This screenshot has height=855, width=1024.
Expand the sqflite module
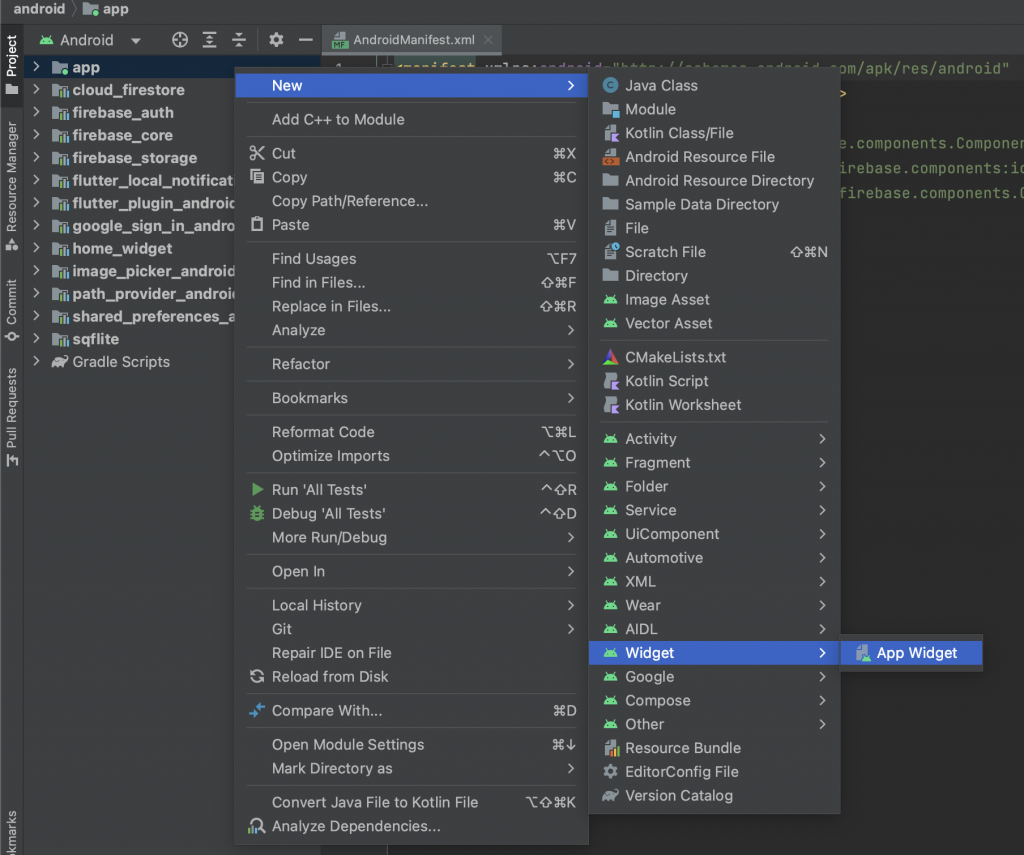[x=37, y=338]
